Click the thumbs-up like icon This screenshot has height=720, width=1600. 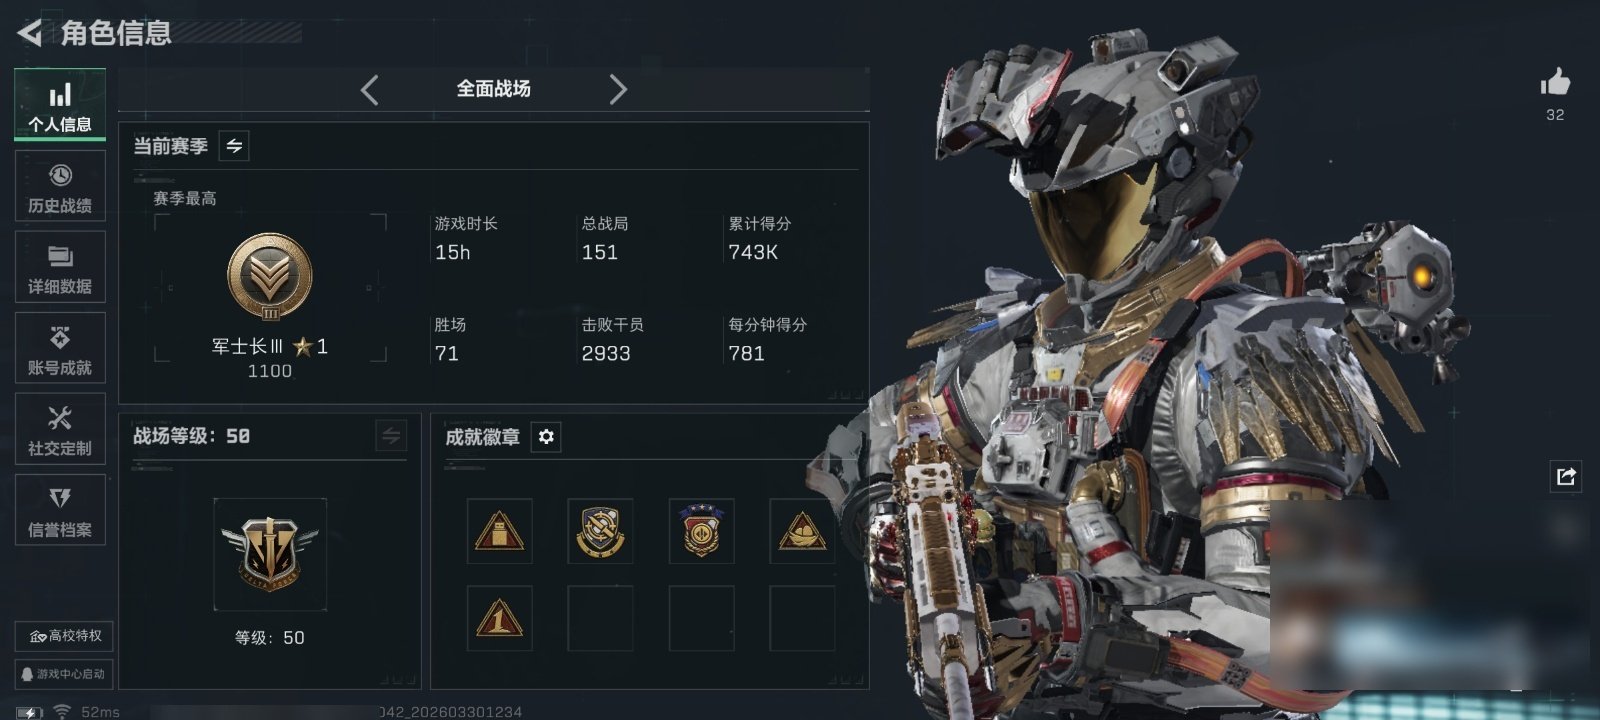coord(1555,82)
